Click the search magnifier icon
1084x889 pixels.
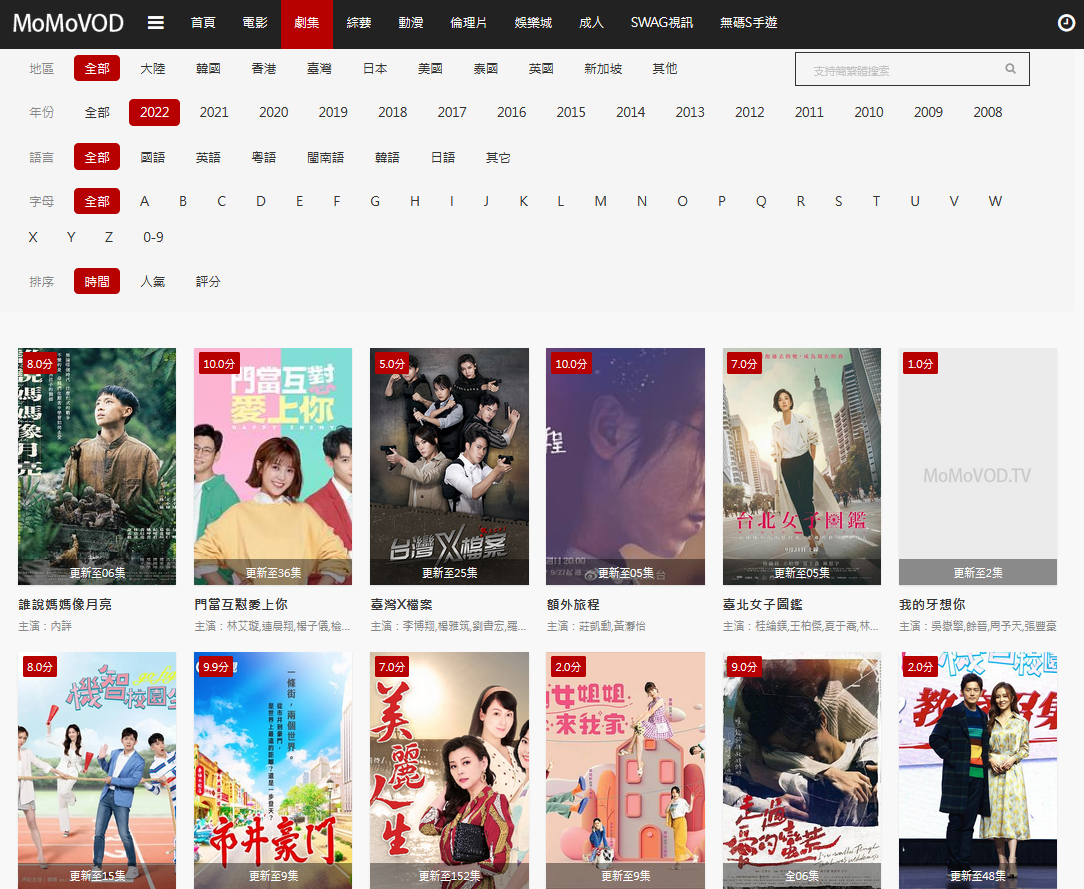[1010, 69]
